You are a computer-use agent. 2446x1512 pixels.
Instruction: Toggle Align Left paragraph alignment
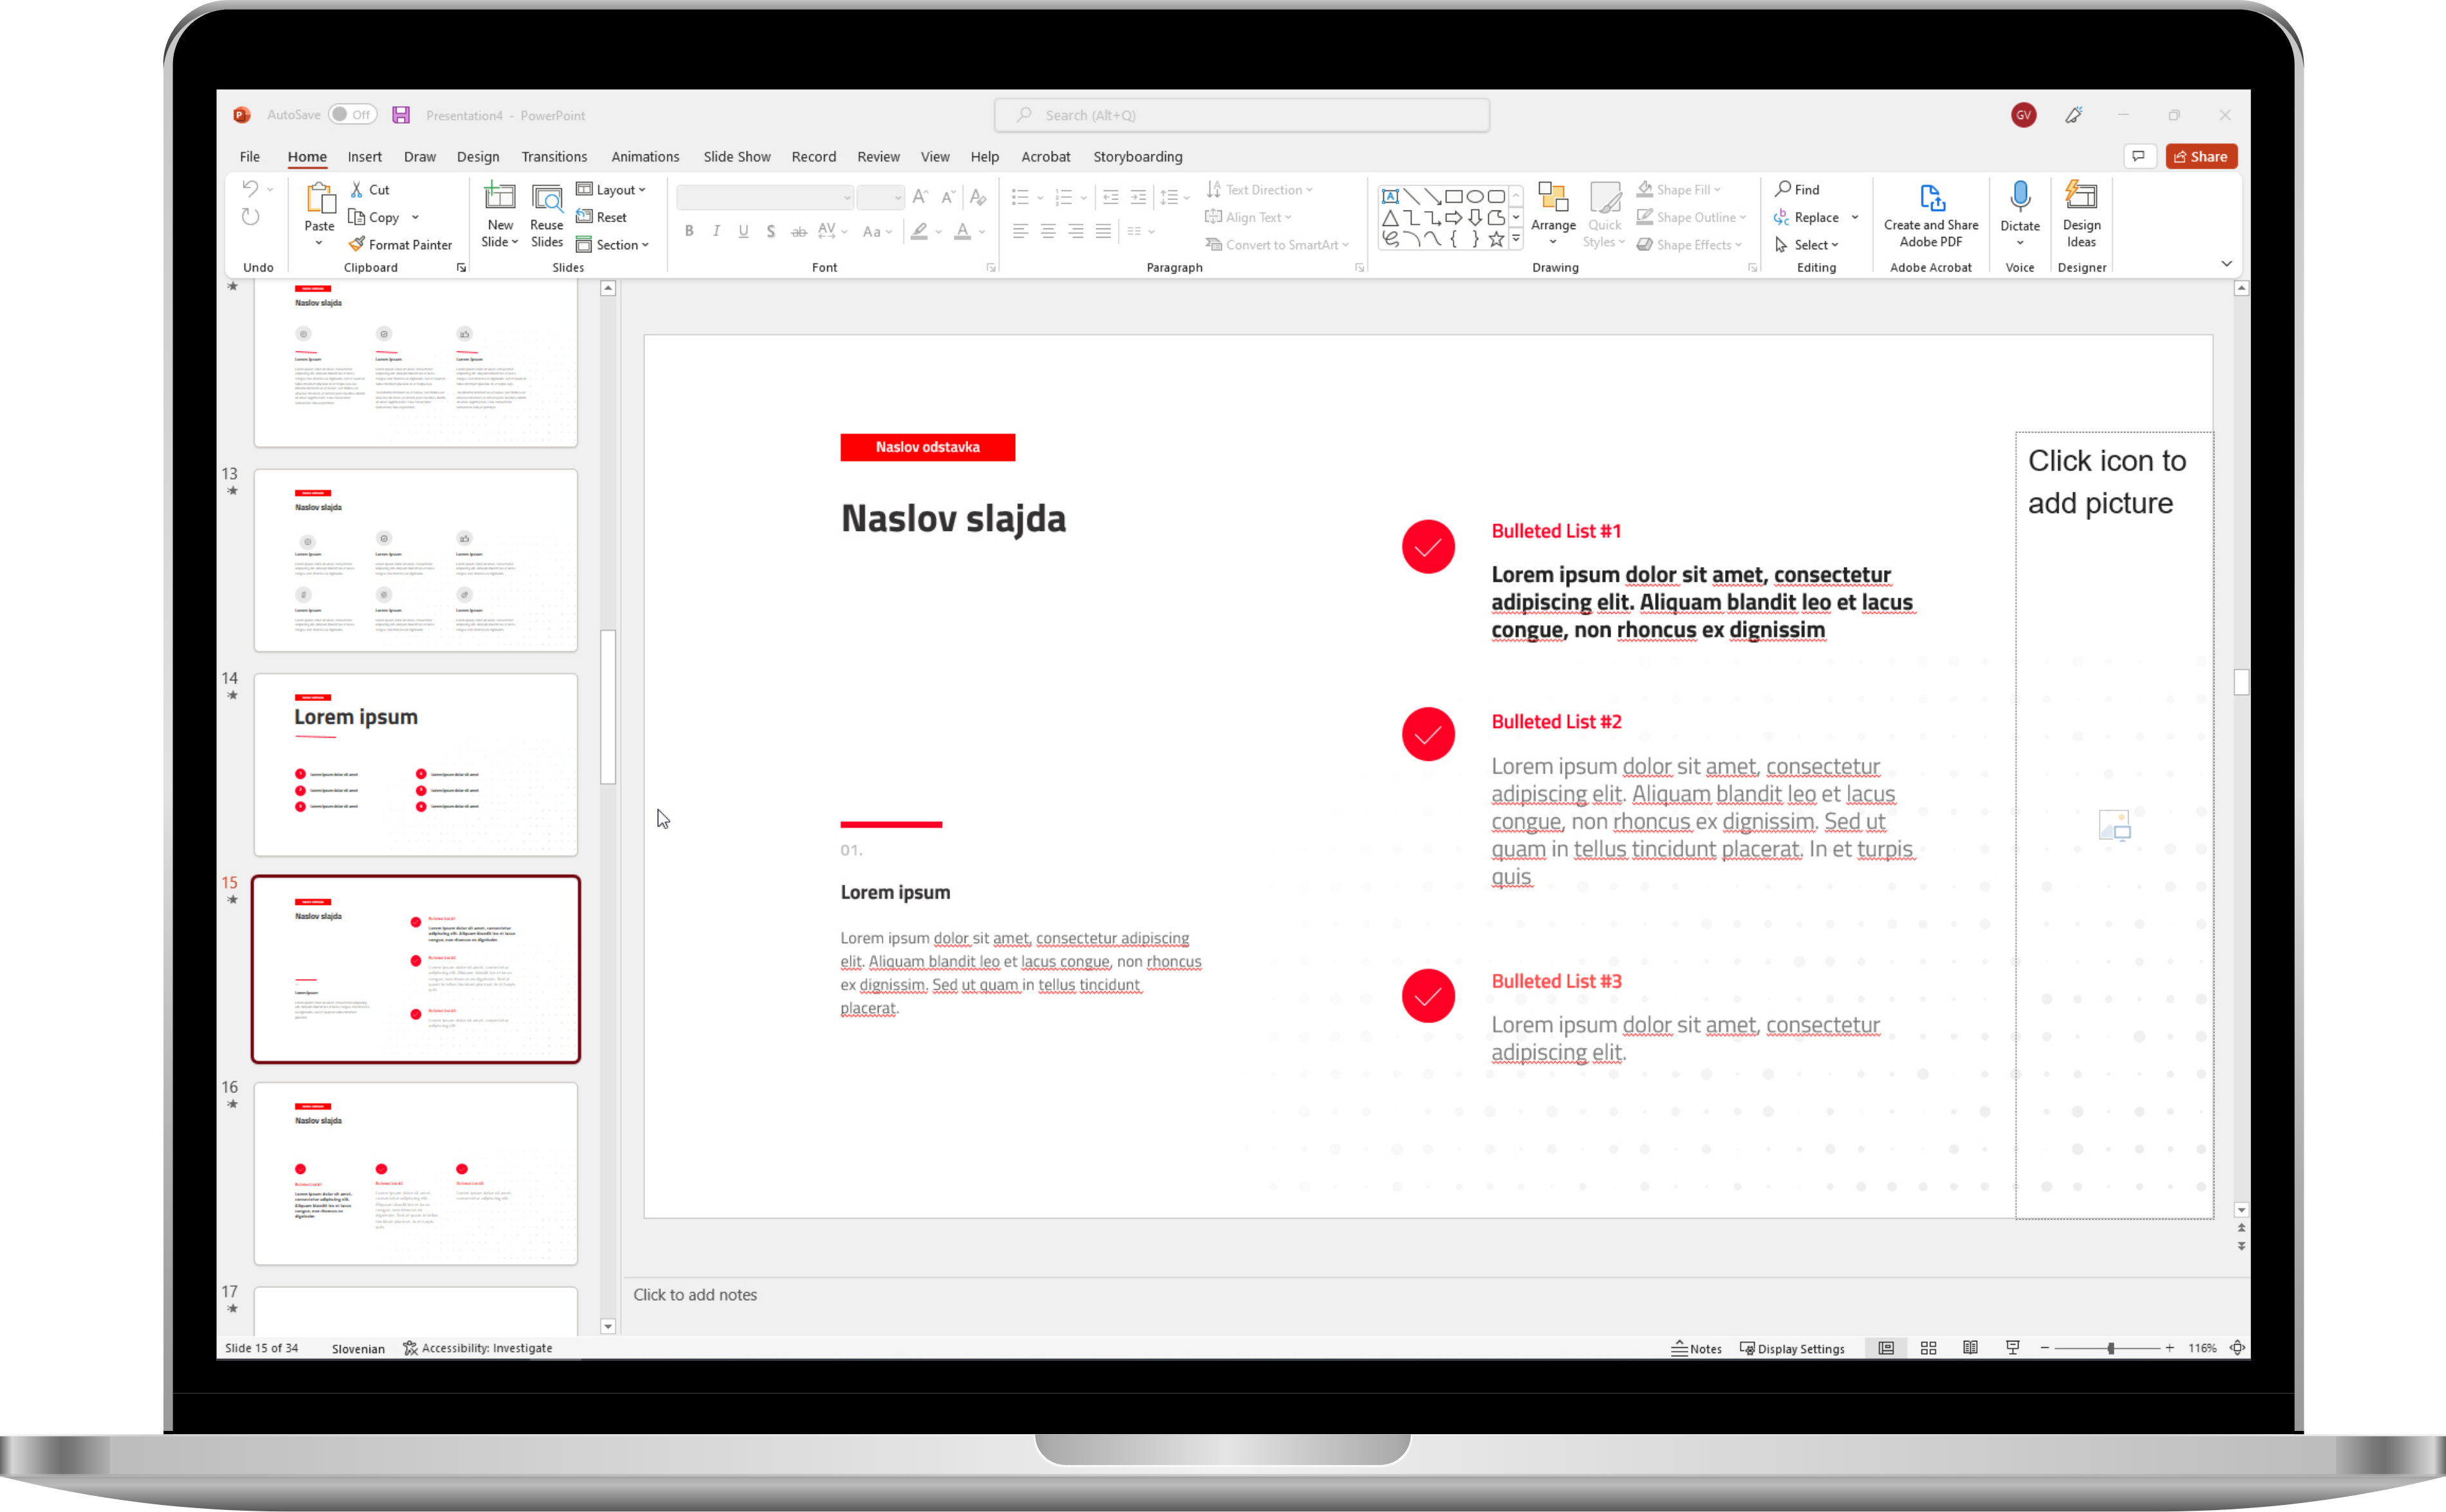1020,231
